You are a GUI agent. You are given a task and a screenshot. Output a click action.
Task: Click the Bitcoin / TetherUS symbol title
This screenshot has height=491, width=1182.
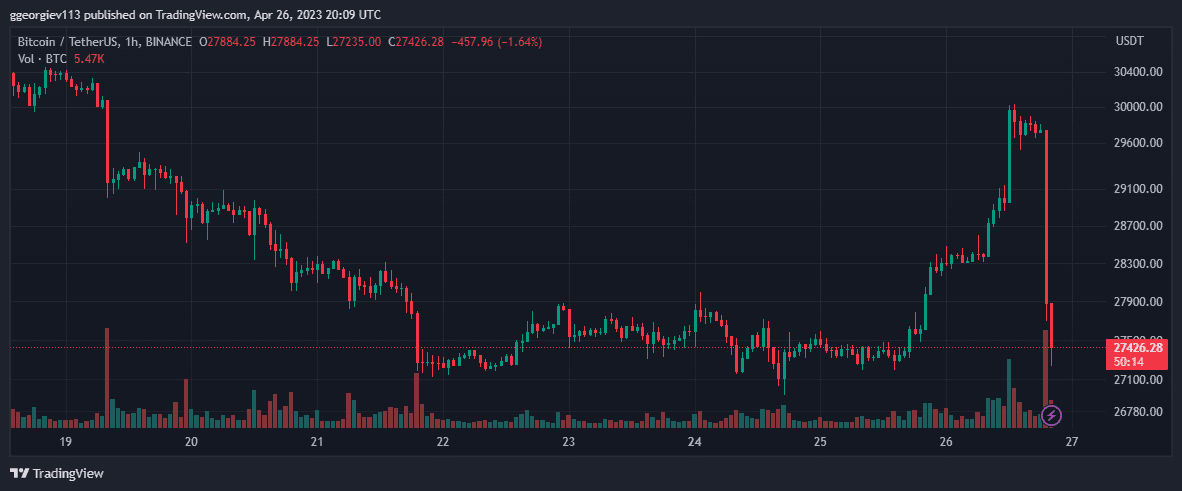69,42
